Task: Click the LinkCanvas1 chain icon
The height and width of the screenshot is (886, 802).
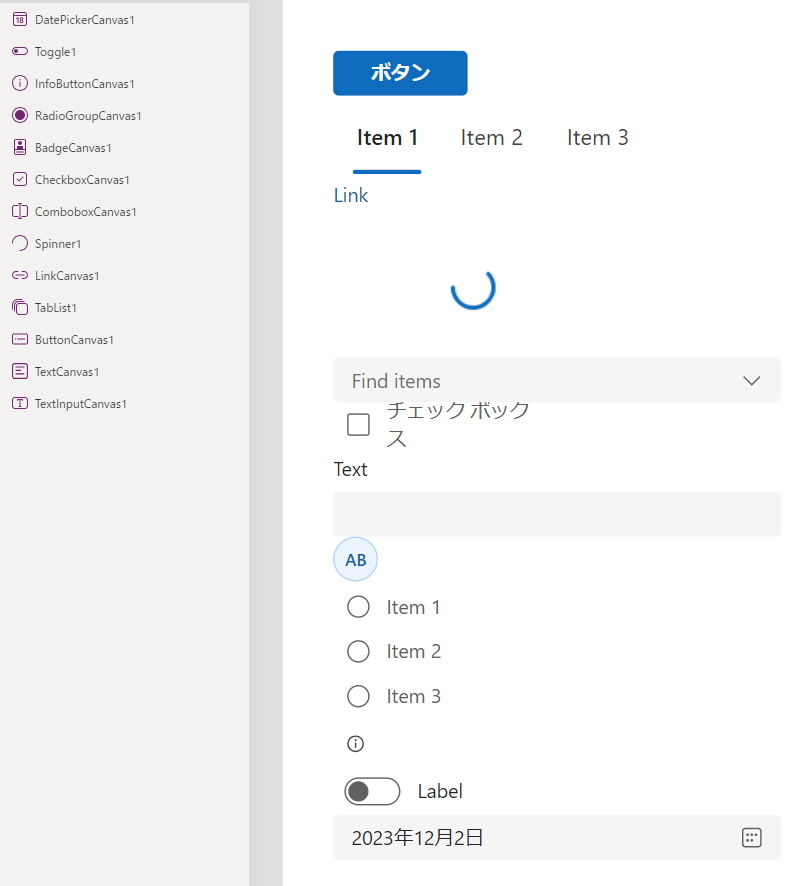Action: tap(20, 275)
